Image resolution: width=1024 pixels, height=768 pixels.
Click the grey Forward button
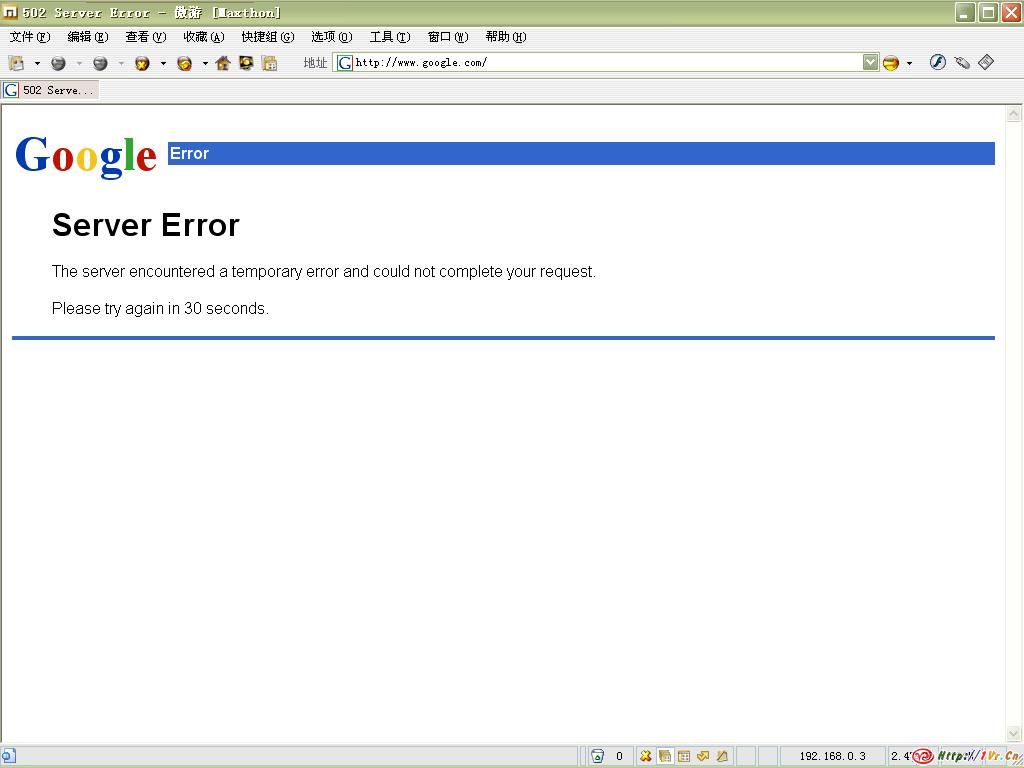(100, 63)
